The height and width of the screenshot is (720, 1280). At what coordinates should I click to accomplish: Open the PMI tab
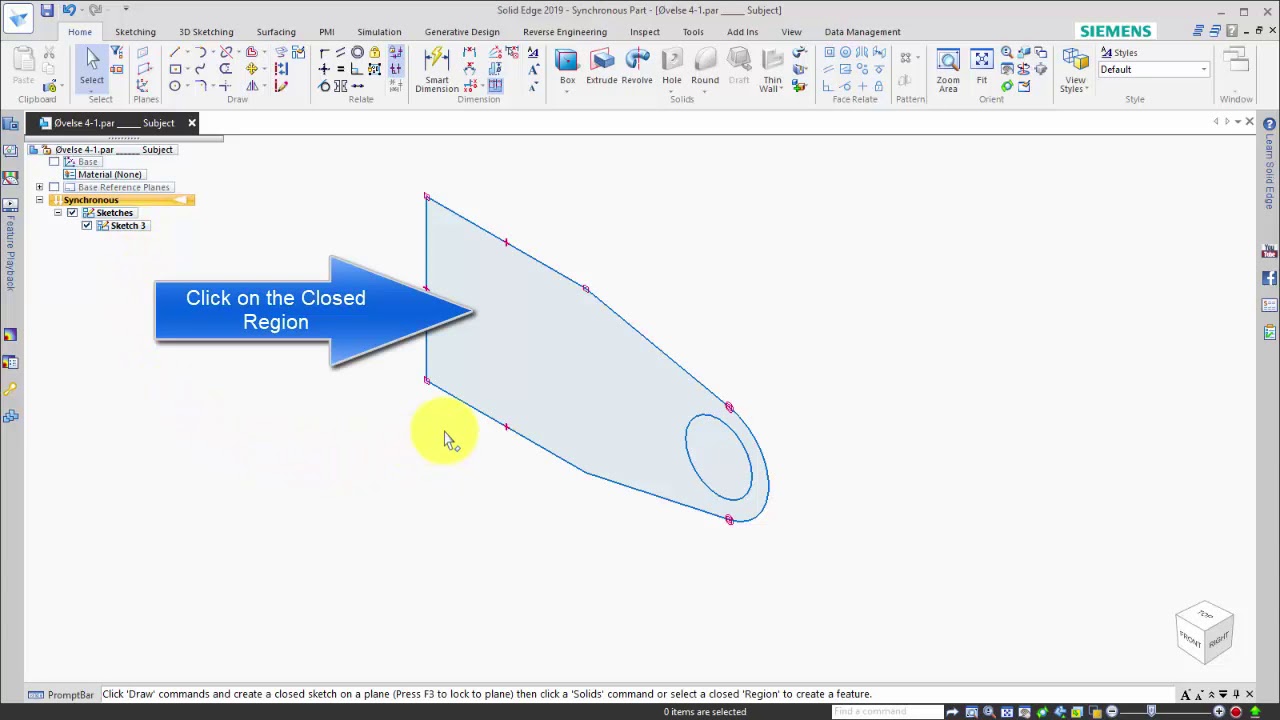327,32
